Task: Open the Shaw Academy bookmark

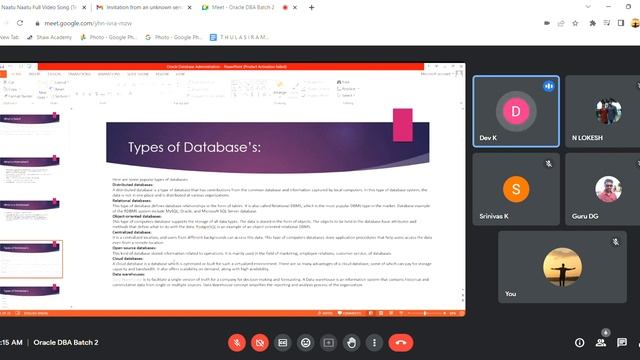Action: tap(49, 37)
